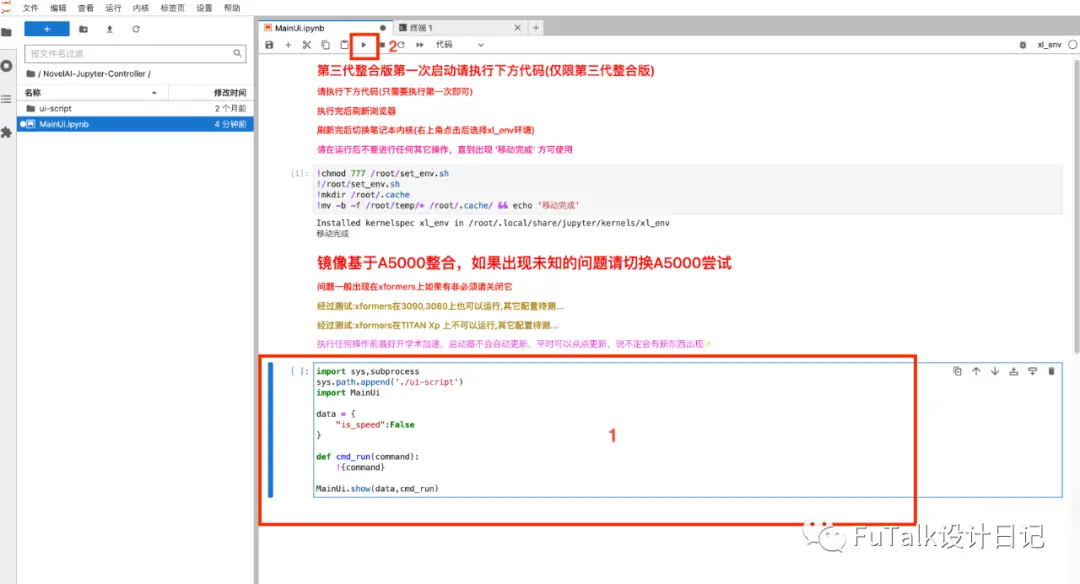Open the extension manager puzzle icon
The height and width of the screenshot is (584, 1080).
point(7,132)
